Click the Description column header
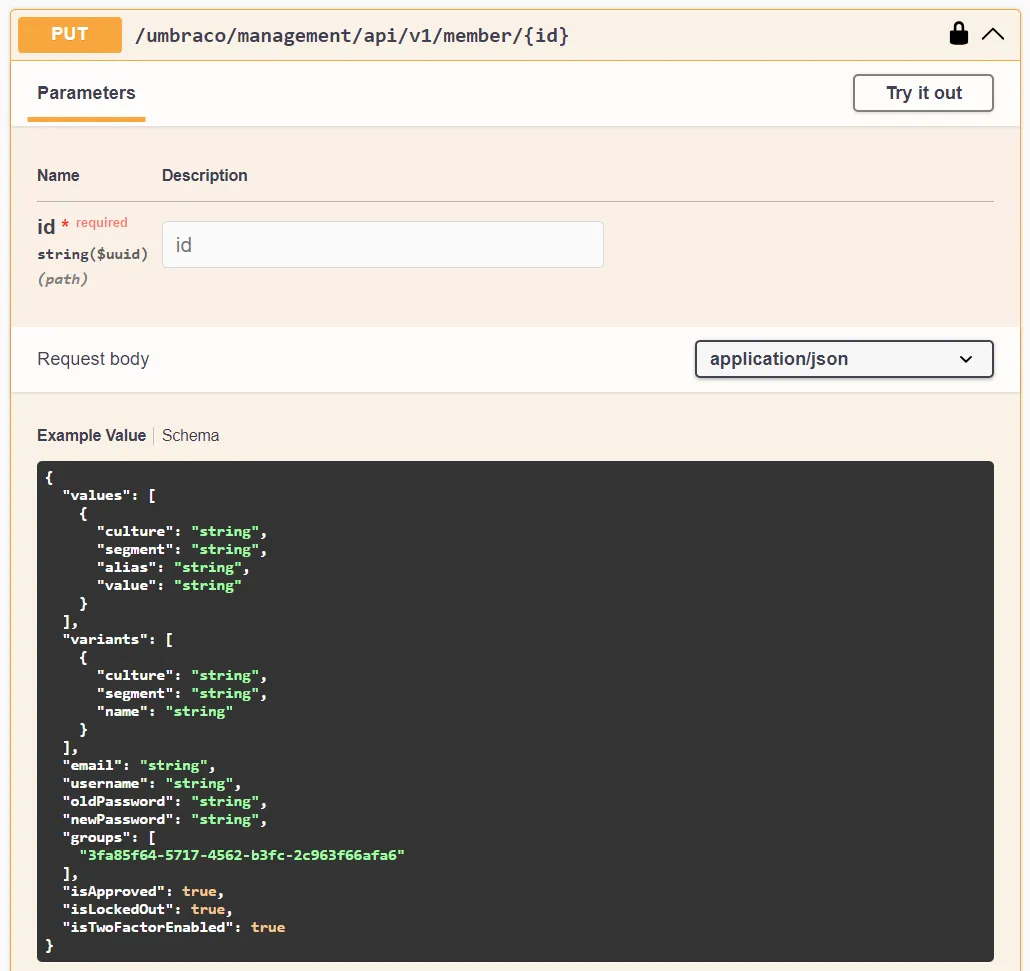 205,175
